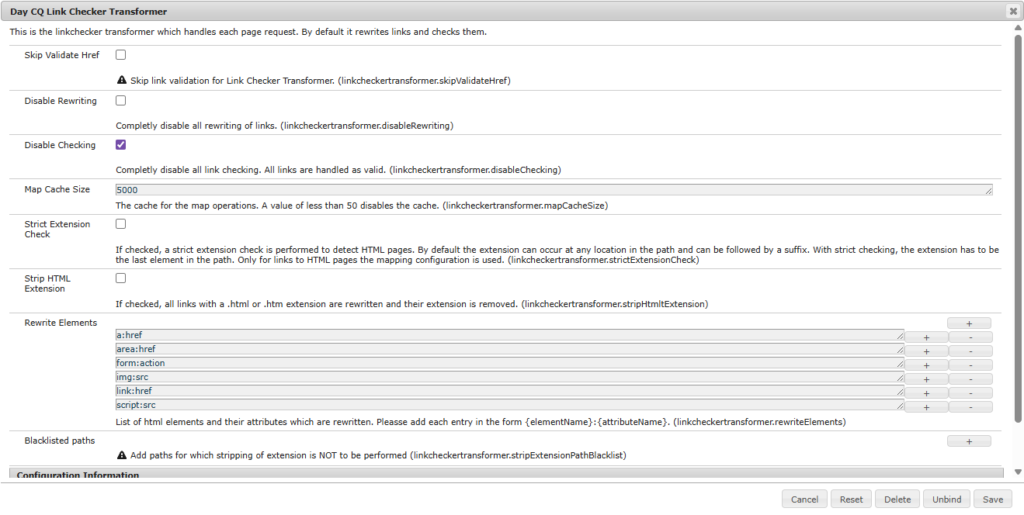This screenshot has width=1024, height=515.
Task: Remove the script:src rewrite element
Action: click(970, 407)
